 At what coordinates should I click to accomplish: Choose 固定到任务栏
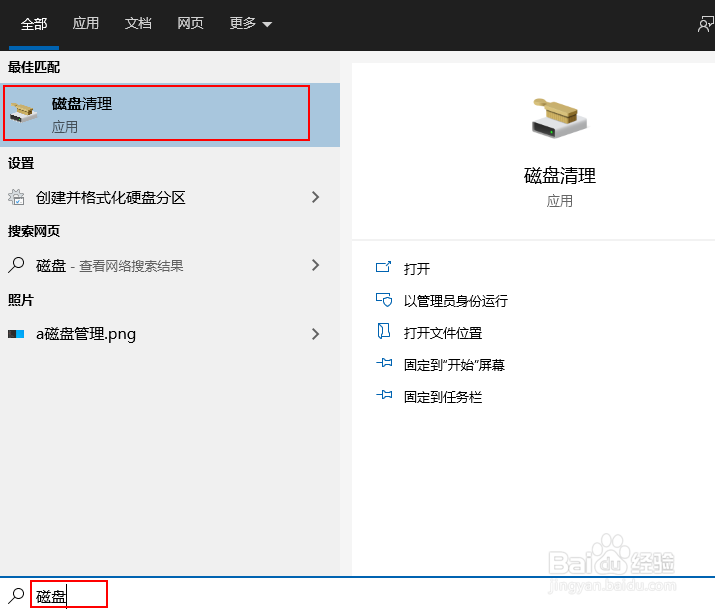click(x=443, y=397)
